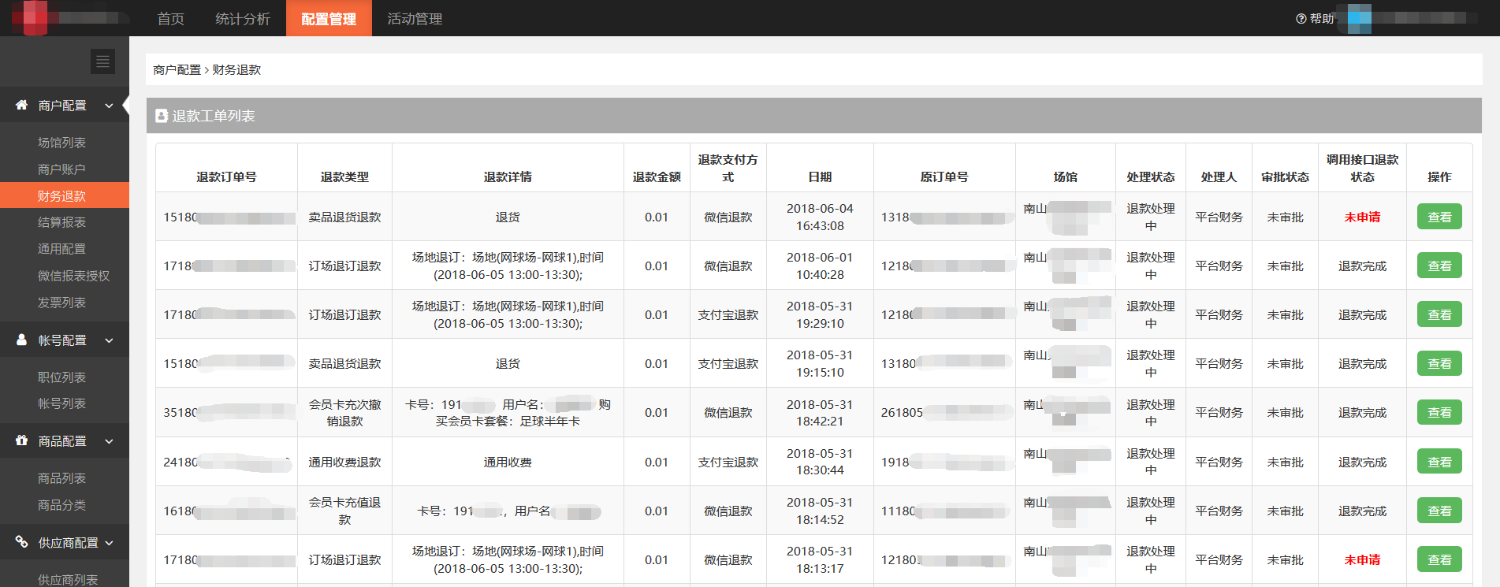Click 商户配置 in the breadcrumb
Viewport: 1500px width, 587px height.
(x=177, y=70)
